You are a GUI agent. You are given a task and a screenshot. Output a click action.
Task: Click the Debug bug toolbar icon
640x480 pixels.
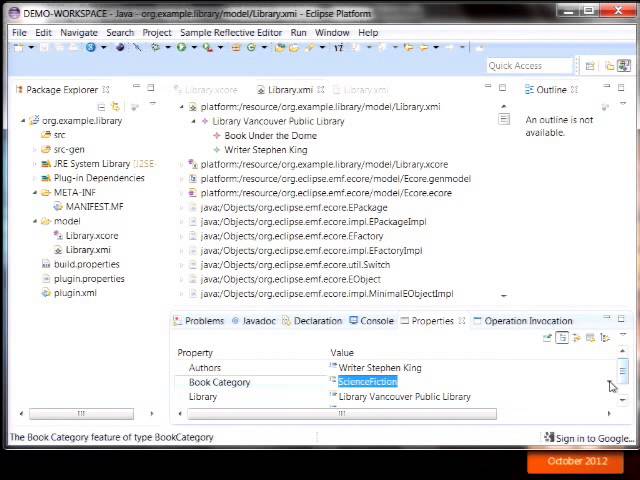(155, 47)
